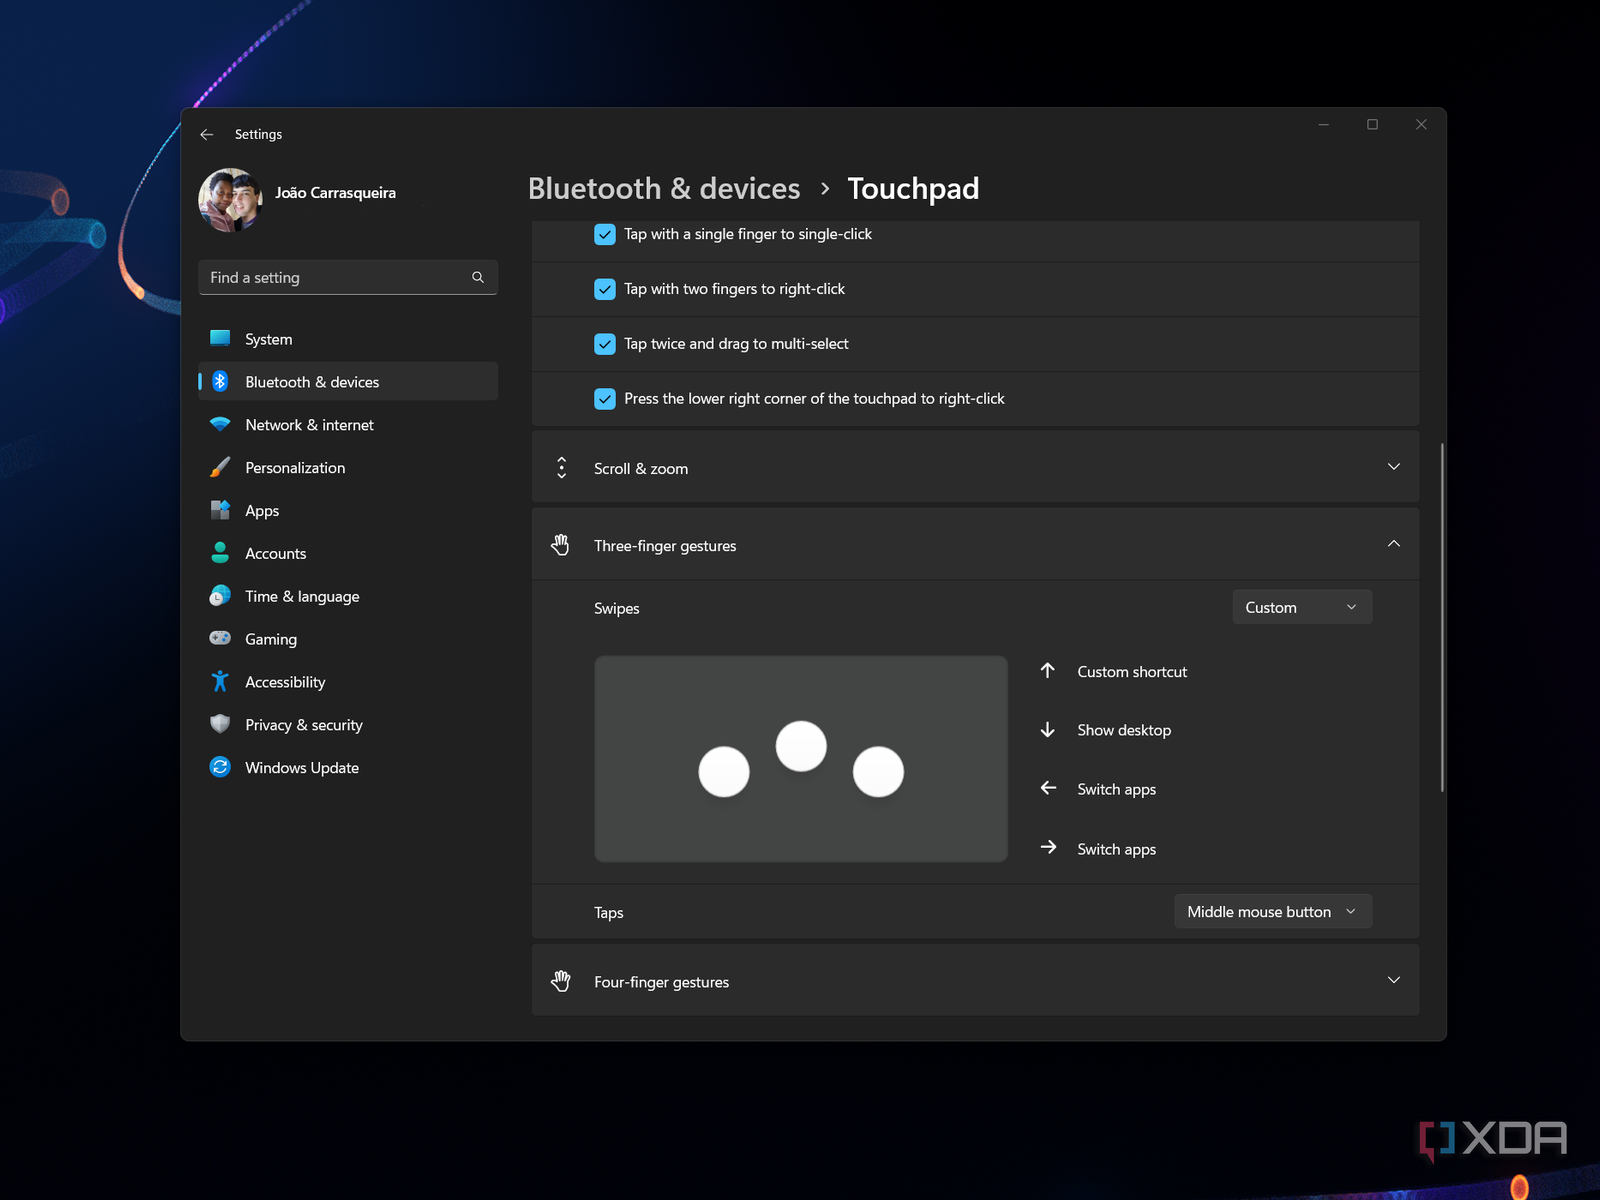Click the Gaming controller icon

coord(220,638)
